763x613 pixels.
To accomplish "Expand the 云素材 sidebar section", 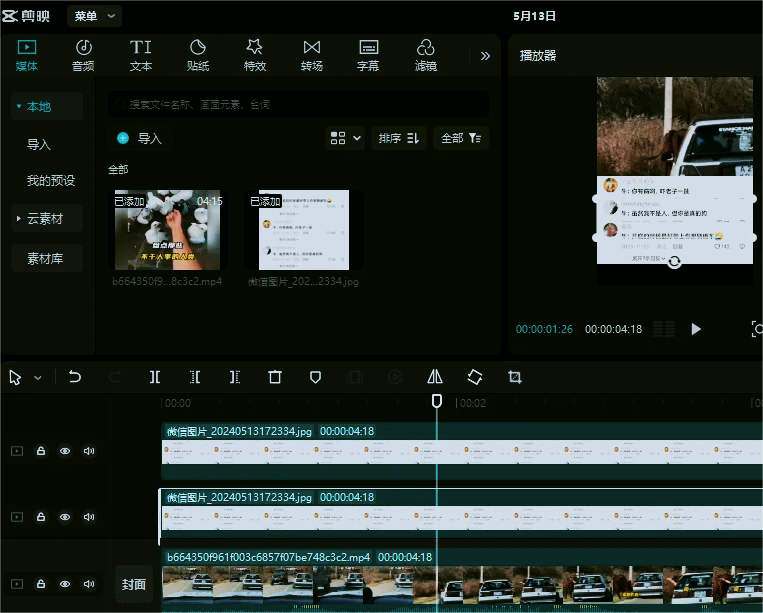I will pyautogui.click(x=45, y=218).
